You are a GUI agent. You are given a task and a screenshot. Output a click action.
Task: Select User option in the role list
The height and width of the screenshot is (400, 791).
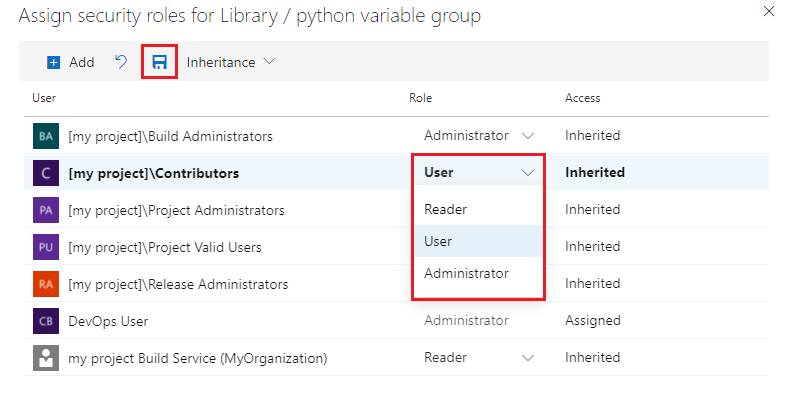tap(438, 241)
